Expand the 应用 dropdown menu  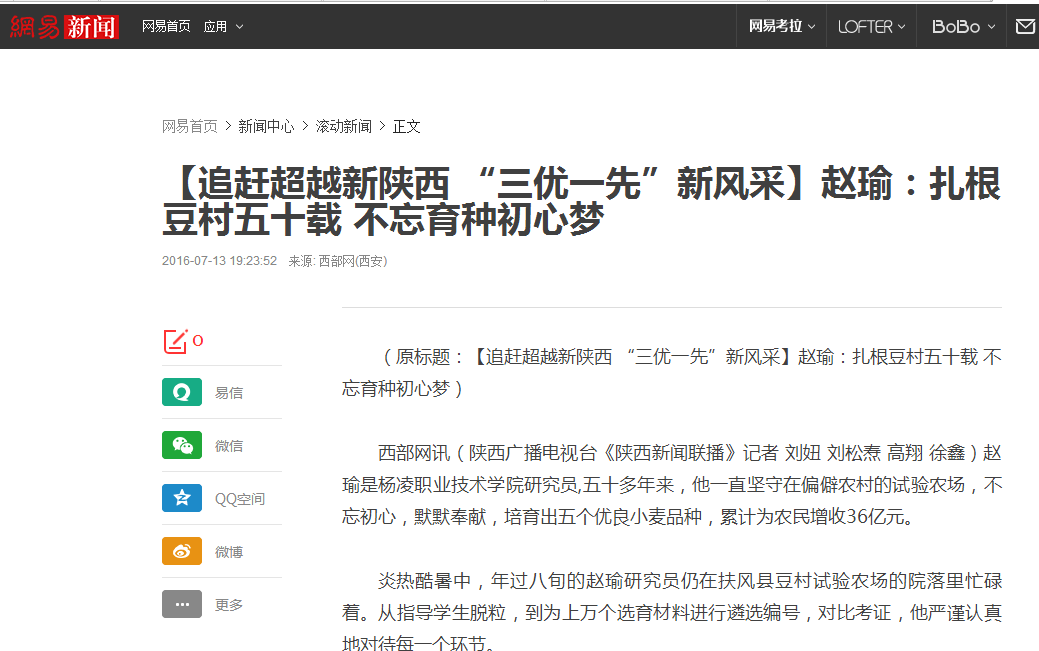point(223,27)
